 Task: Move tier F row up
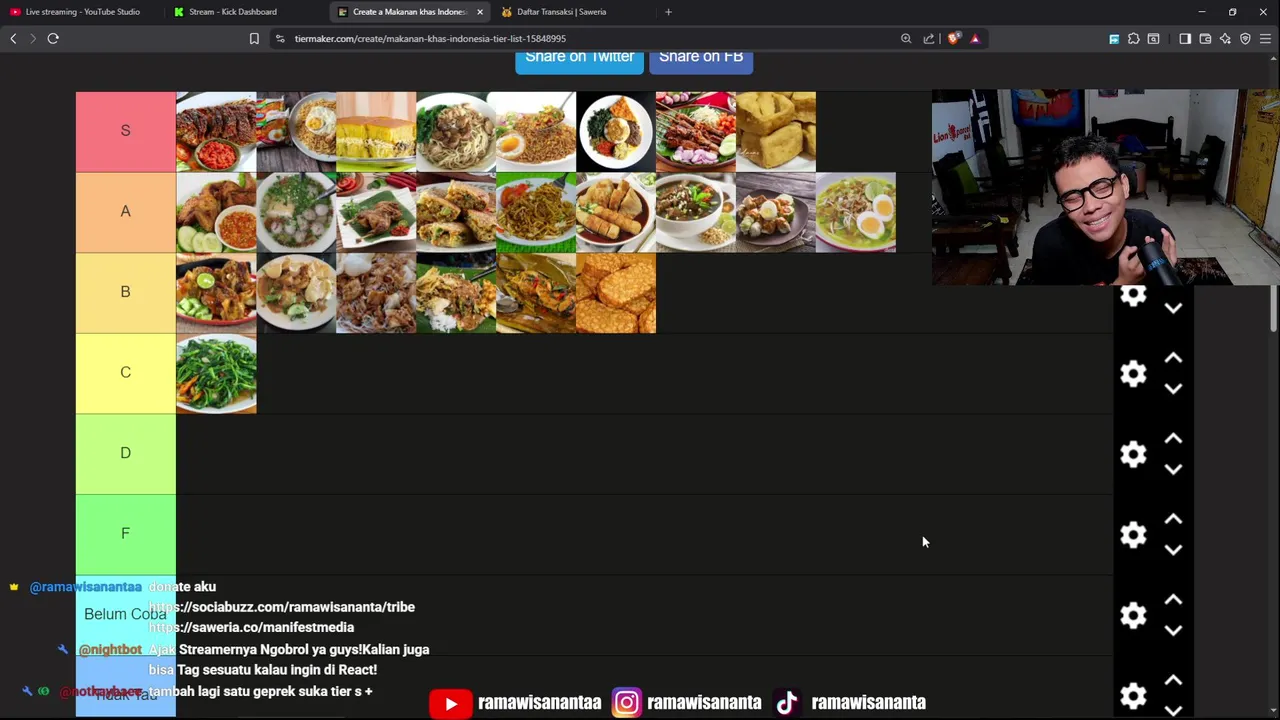(x=1173, y=519)
